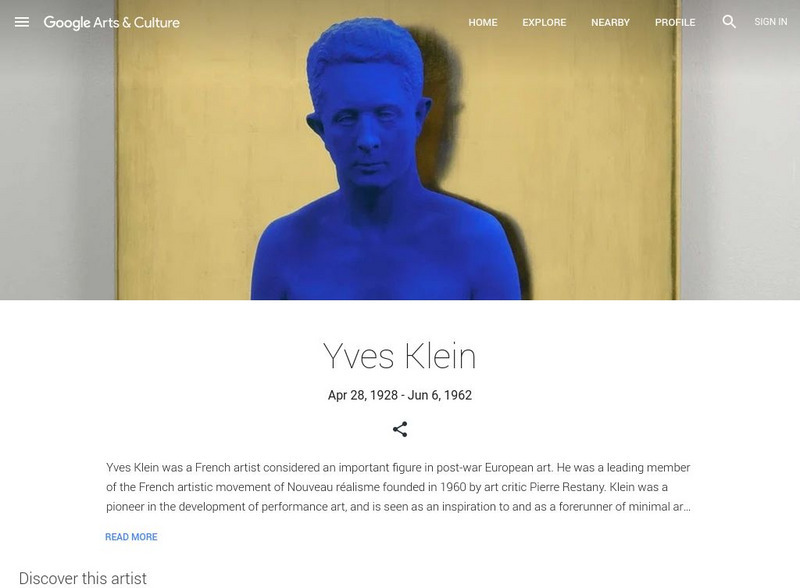Click the "Discover this artist" heading
Screen dimensions: 800x588
coord(83,578)
